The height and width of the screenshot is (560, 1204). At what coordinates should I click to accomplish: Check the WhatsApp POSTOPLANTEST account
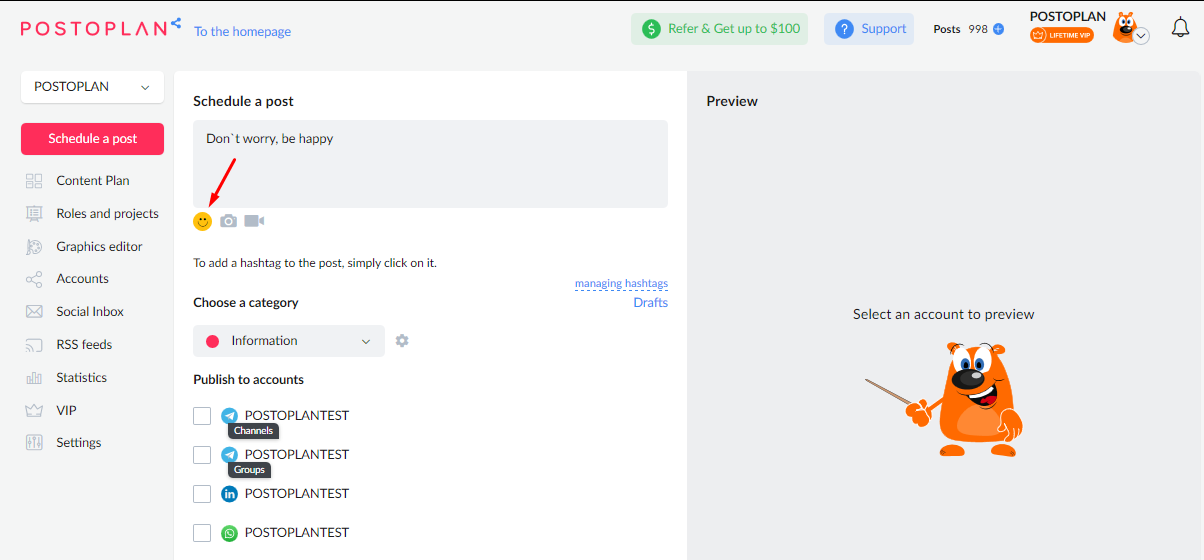pyautogui.click(x=202, y=533)
